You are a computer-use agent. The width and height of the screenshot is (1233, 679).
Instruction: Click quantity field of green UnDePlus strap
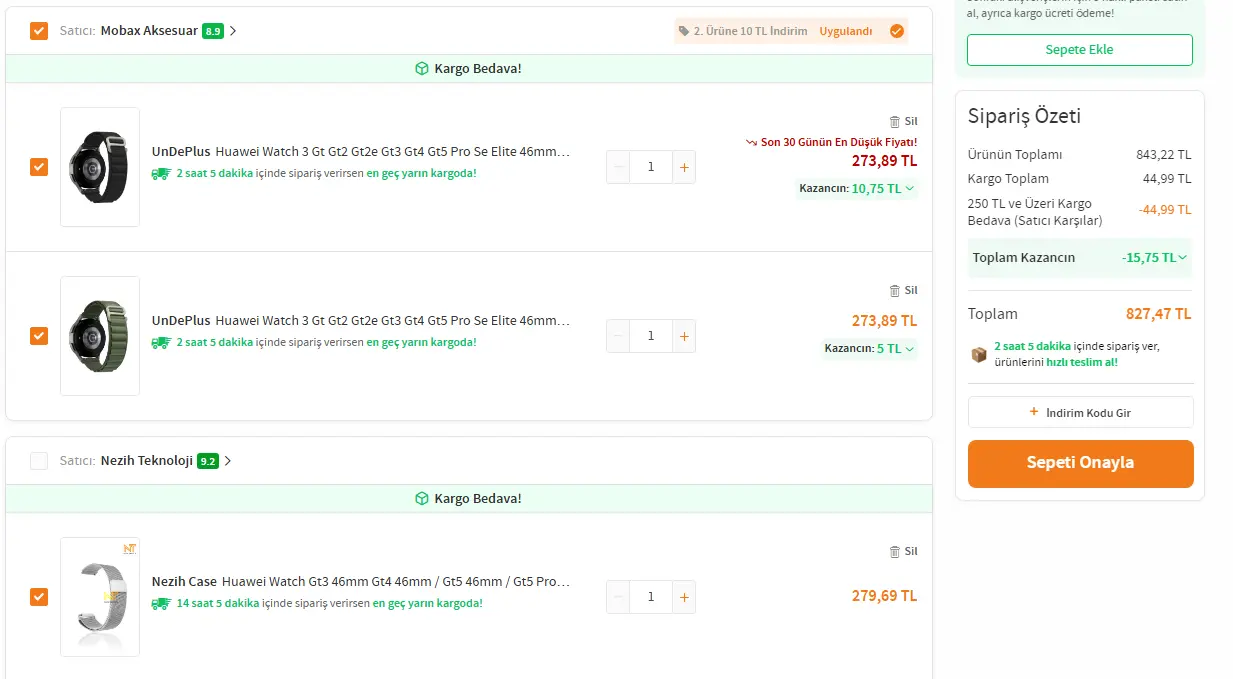(x=651, y=336)
